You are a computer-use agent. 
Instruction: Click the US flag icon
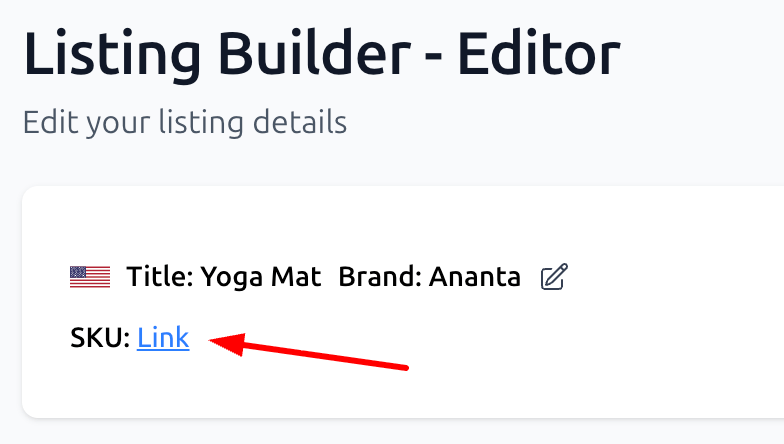[90, 277]
